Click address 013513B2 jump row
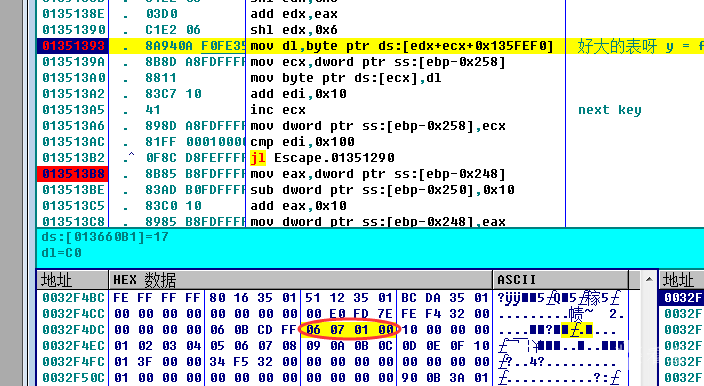 [x=73, y=158]
